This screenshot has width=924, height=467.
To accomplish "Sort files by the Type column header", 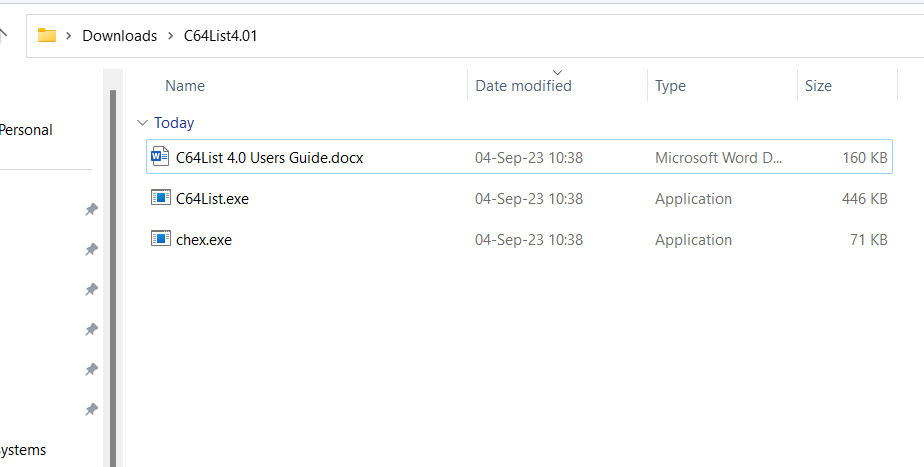I will 670,86.
